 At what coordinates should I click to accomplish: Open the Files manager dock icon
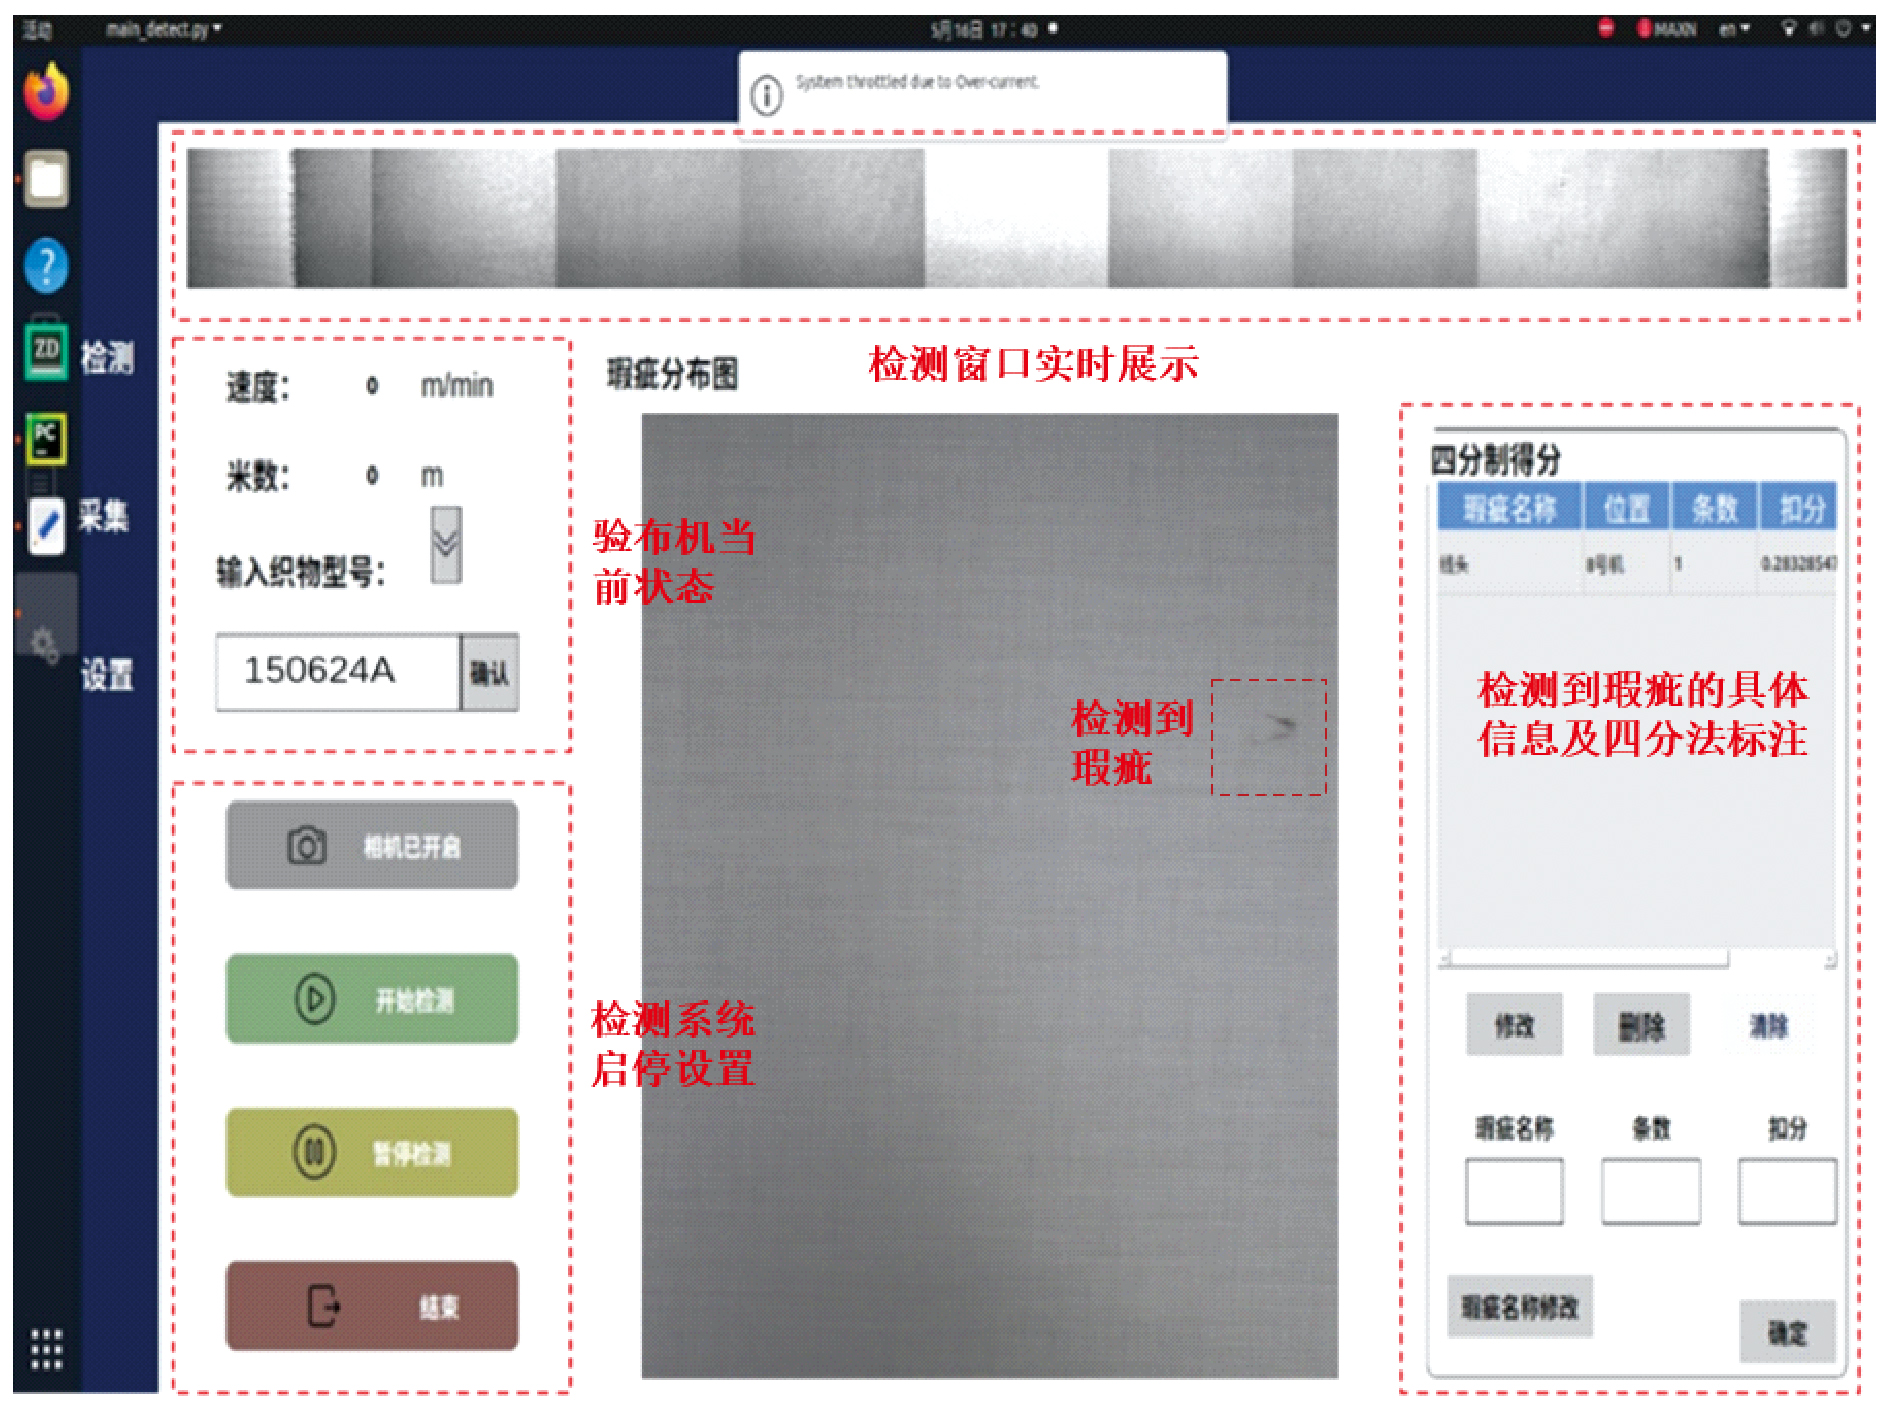point(46,180)
